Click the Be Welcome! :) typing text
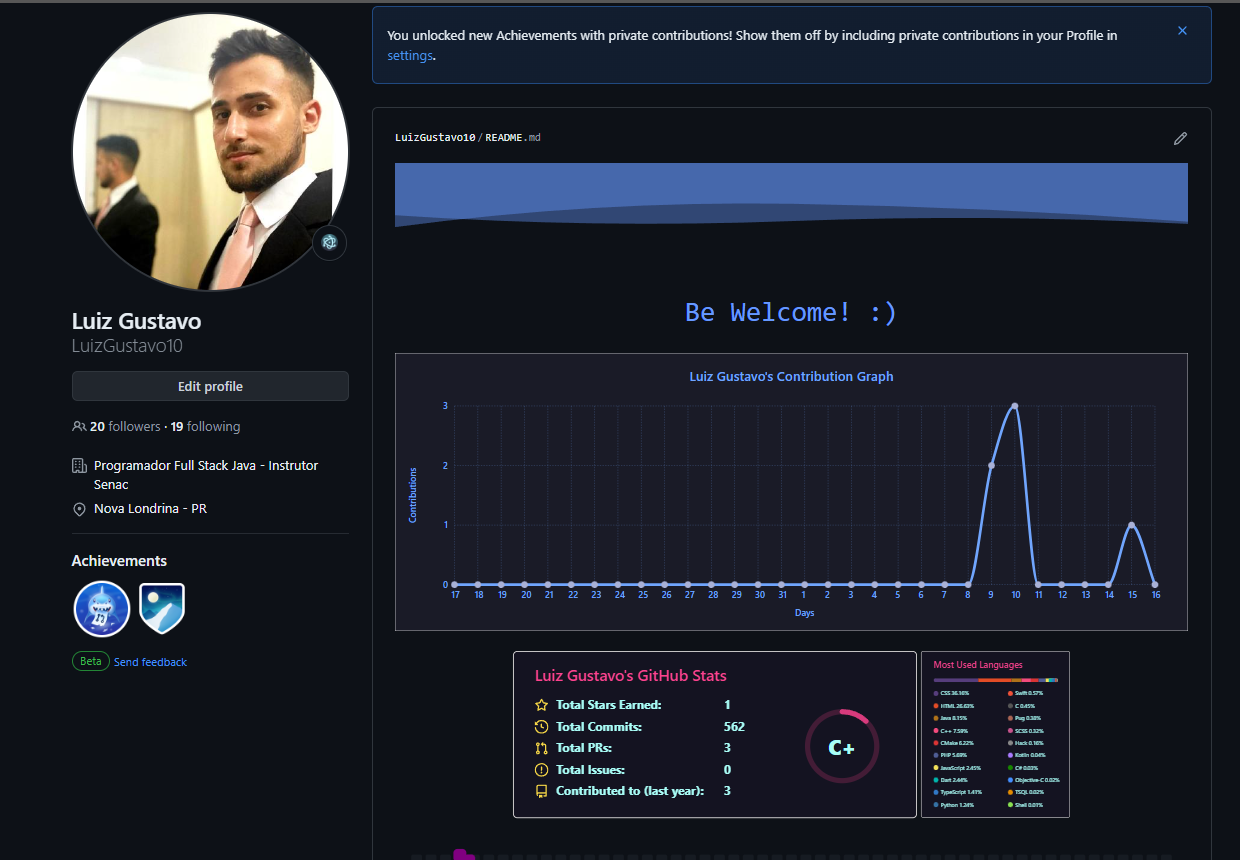1240x860 pixels. pos(791,312)
